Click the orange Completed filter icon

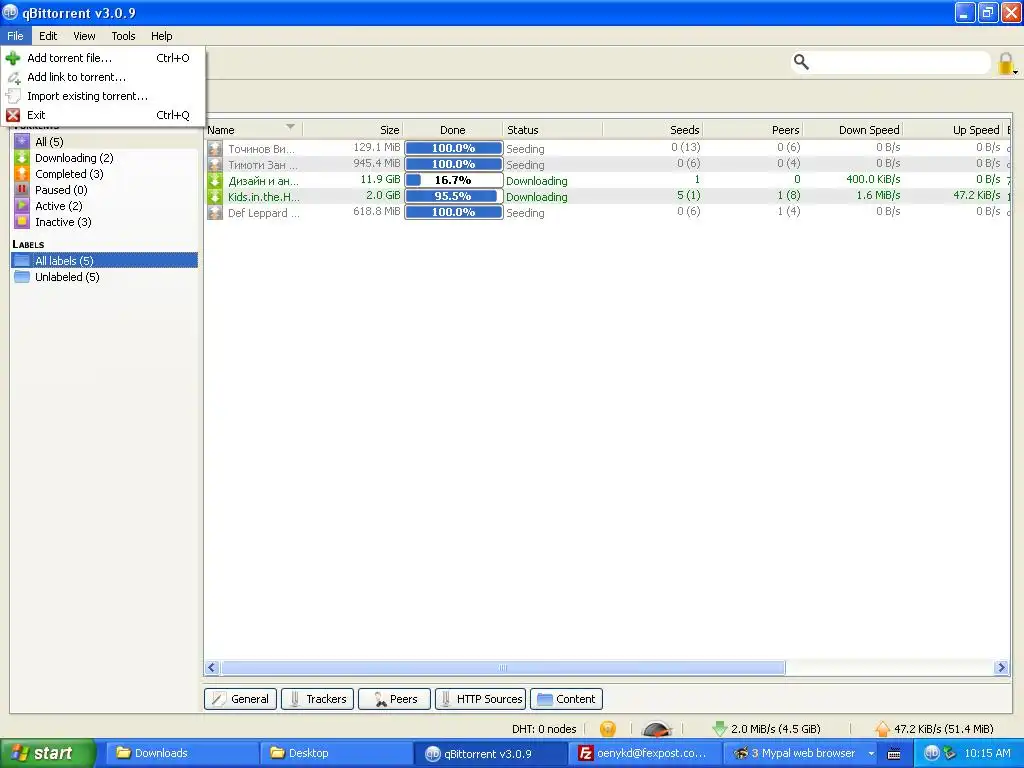point(22,173)
